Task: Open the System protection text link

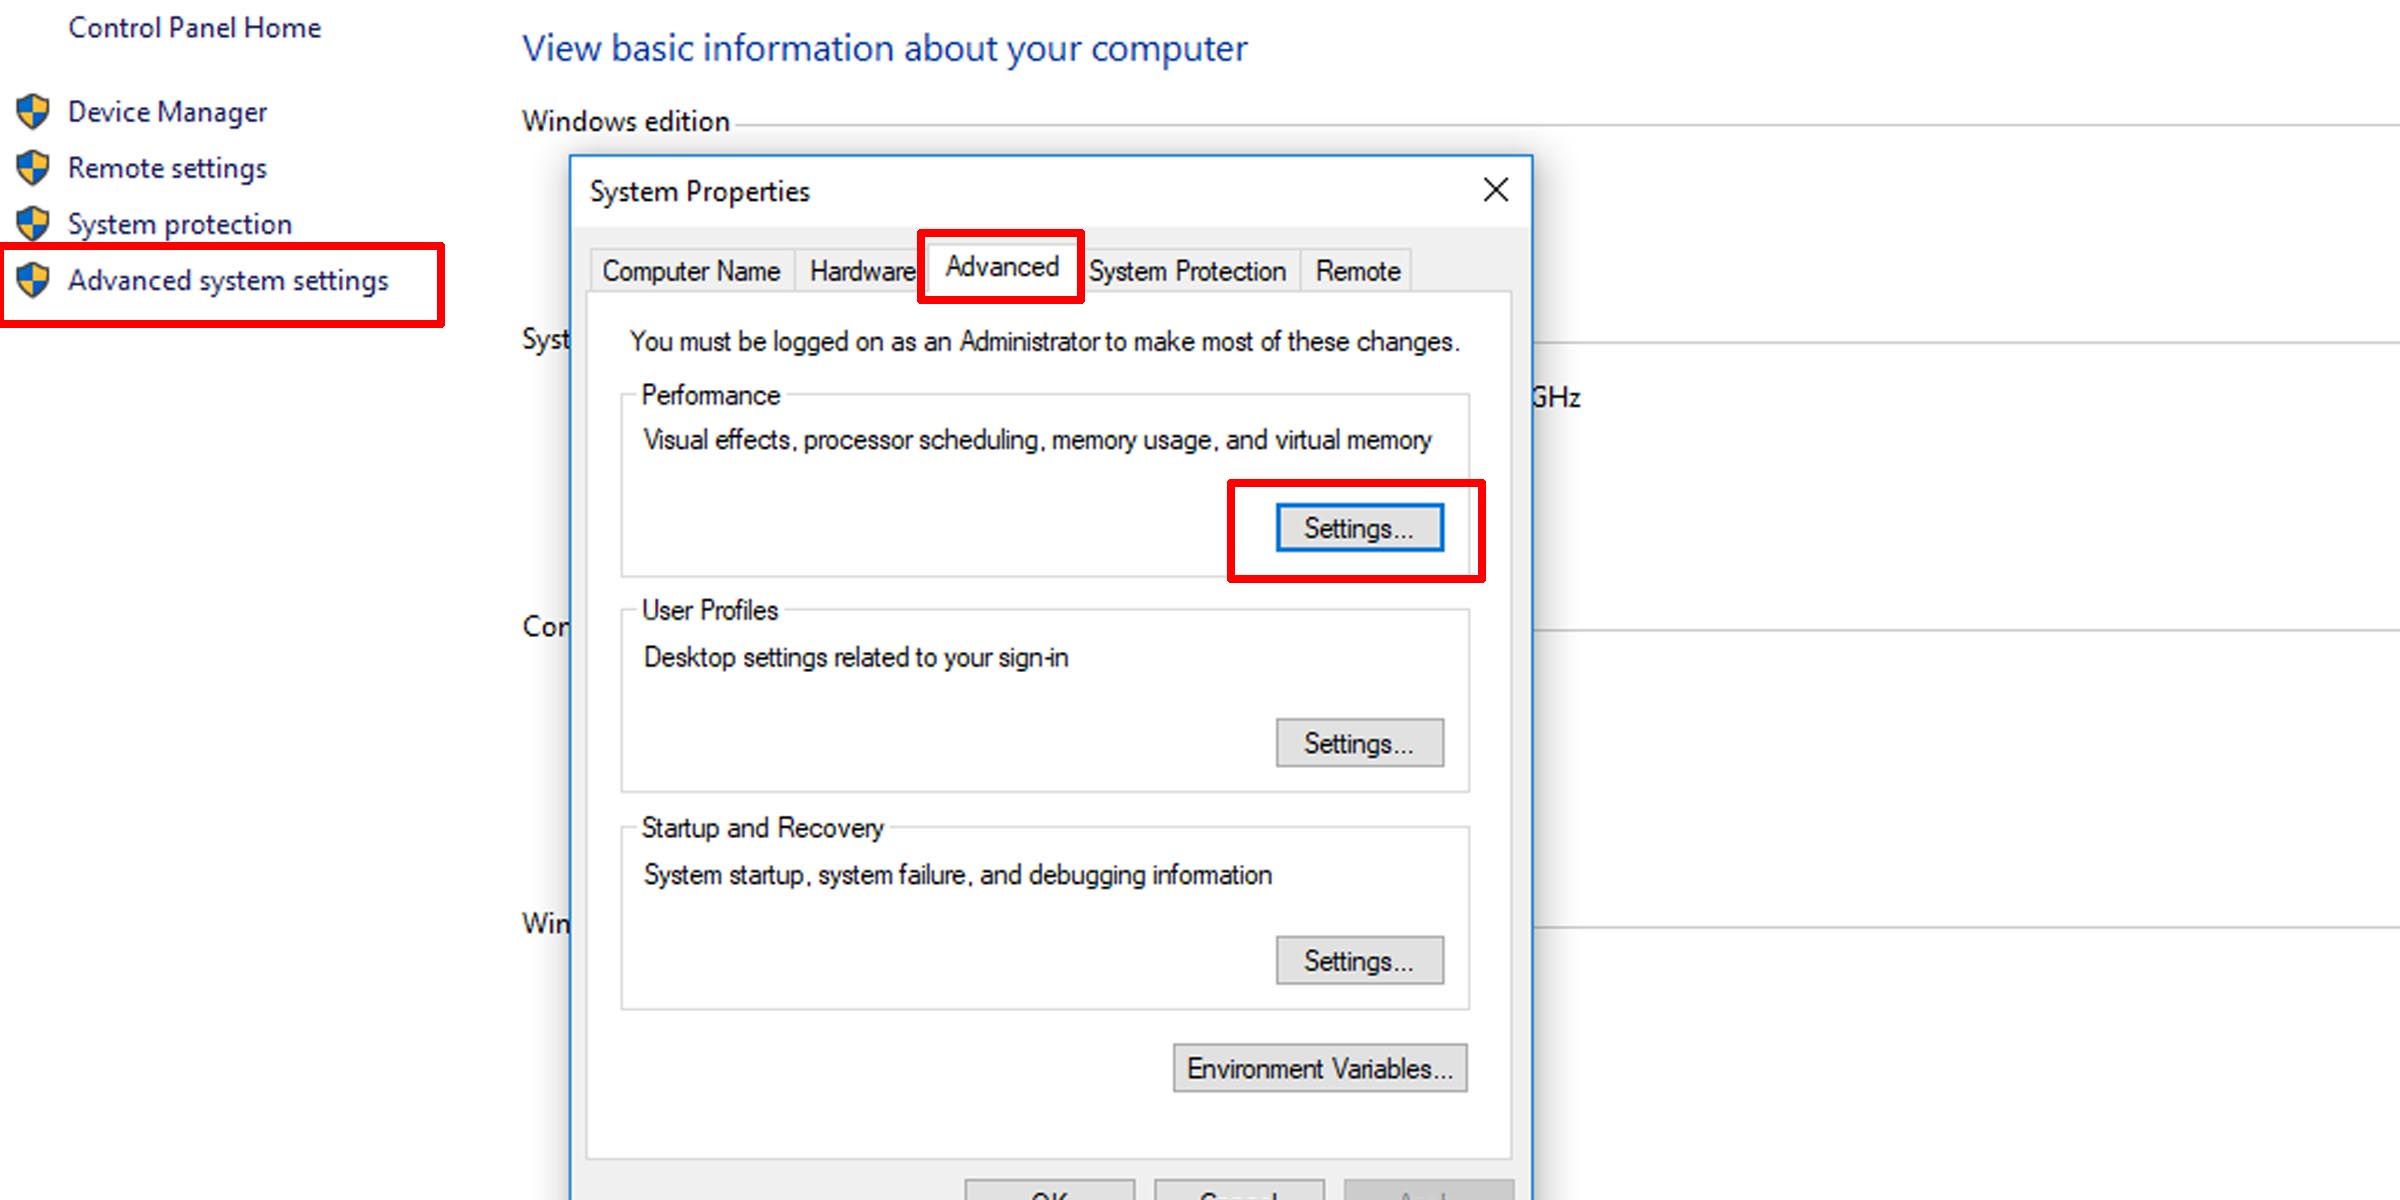Action: click(180, 224)
